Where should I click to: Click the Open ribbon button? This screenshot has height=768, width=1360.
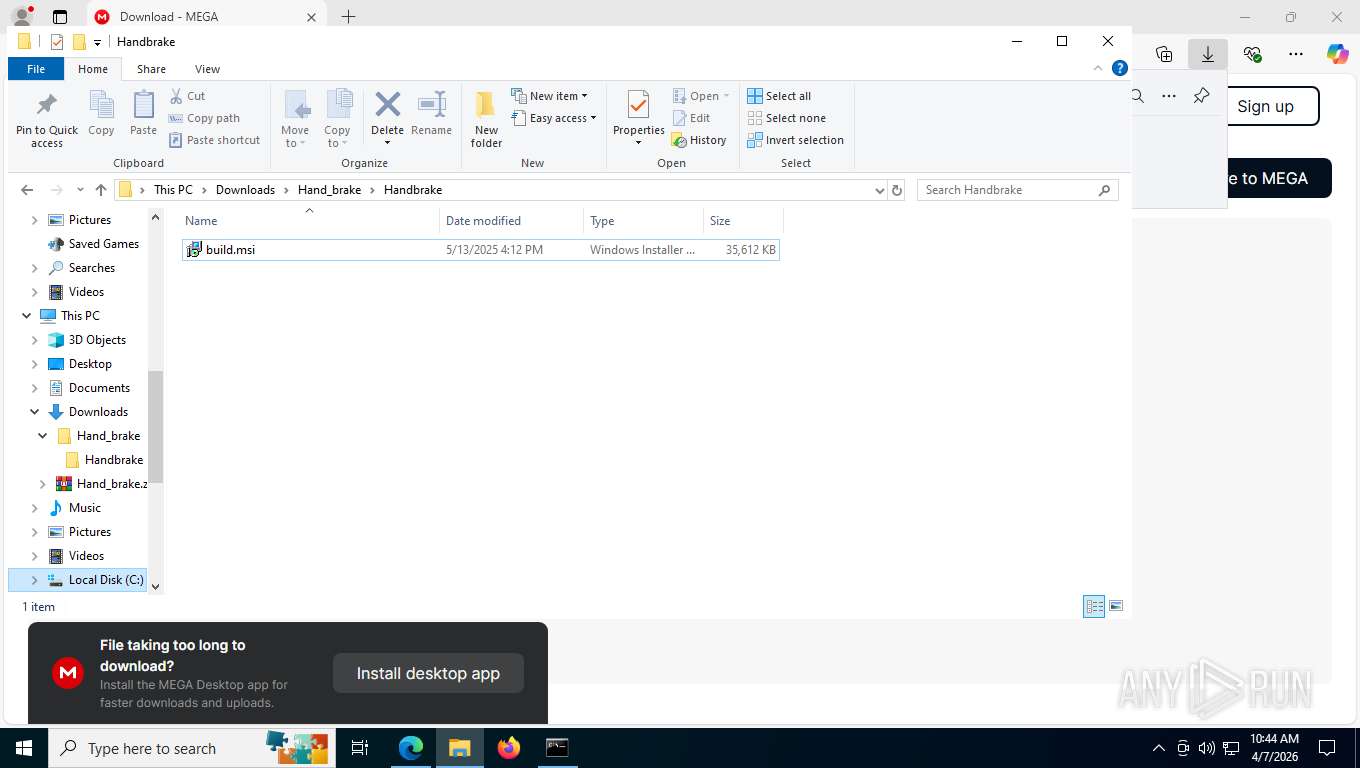[700, 96]
